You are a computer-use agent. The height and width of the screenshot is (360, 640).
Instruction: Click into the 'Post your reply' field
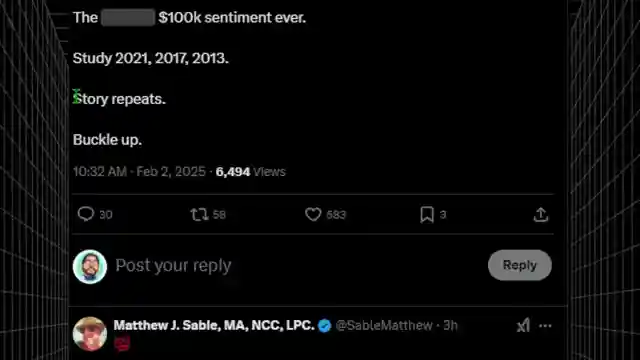298,266
